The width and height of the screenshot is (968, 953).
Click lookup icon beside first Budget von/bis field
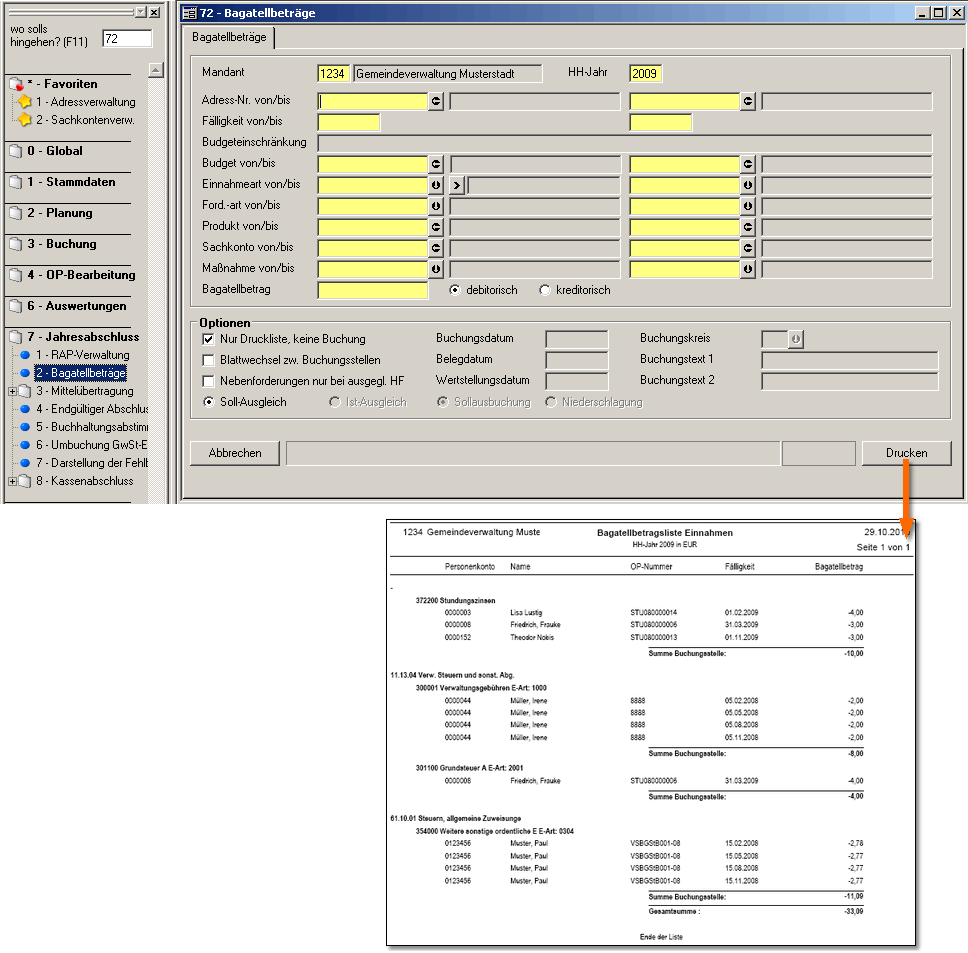436,164
